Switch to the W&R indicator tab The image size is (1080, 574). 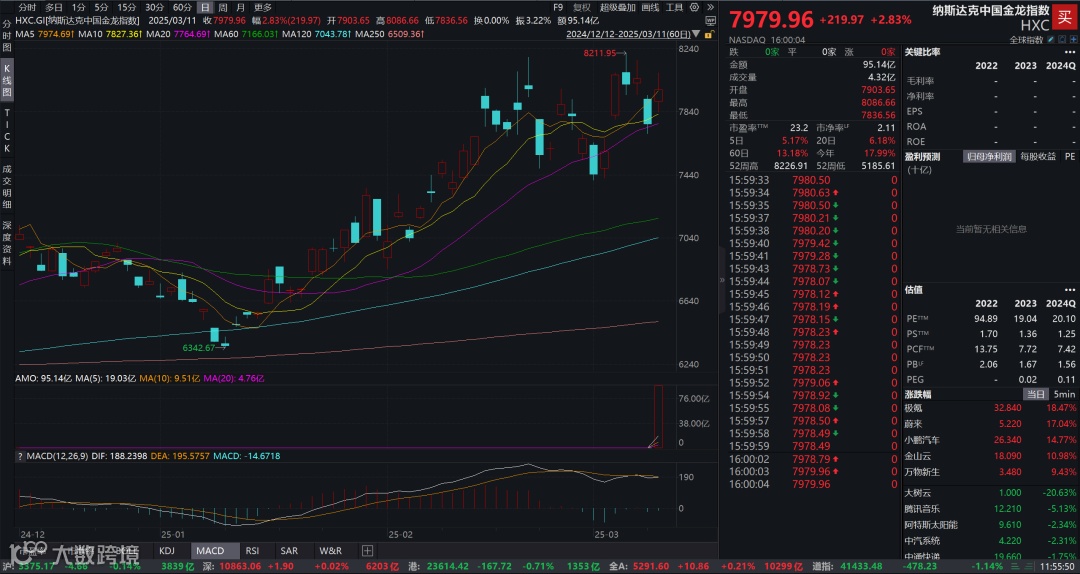pyautogui.click(x=331, y=551)
